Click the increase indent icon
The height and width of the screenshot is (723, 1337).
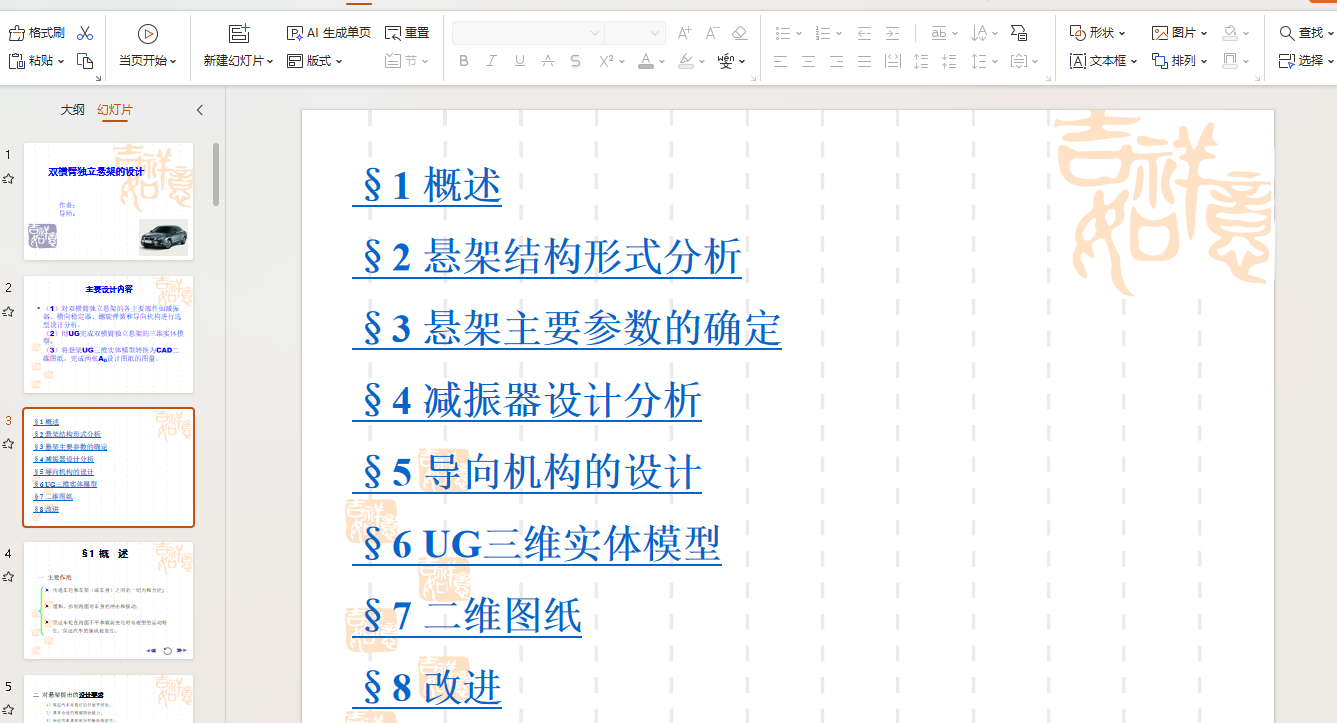tap(892, 33)
